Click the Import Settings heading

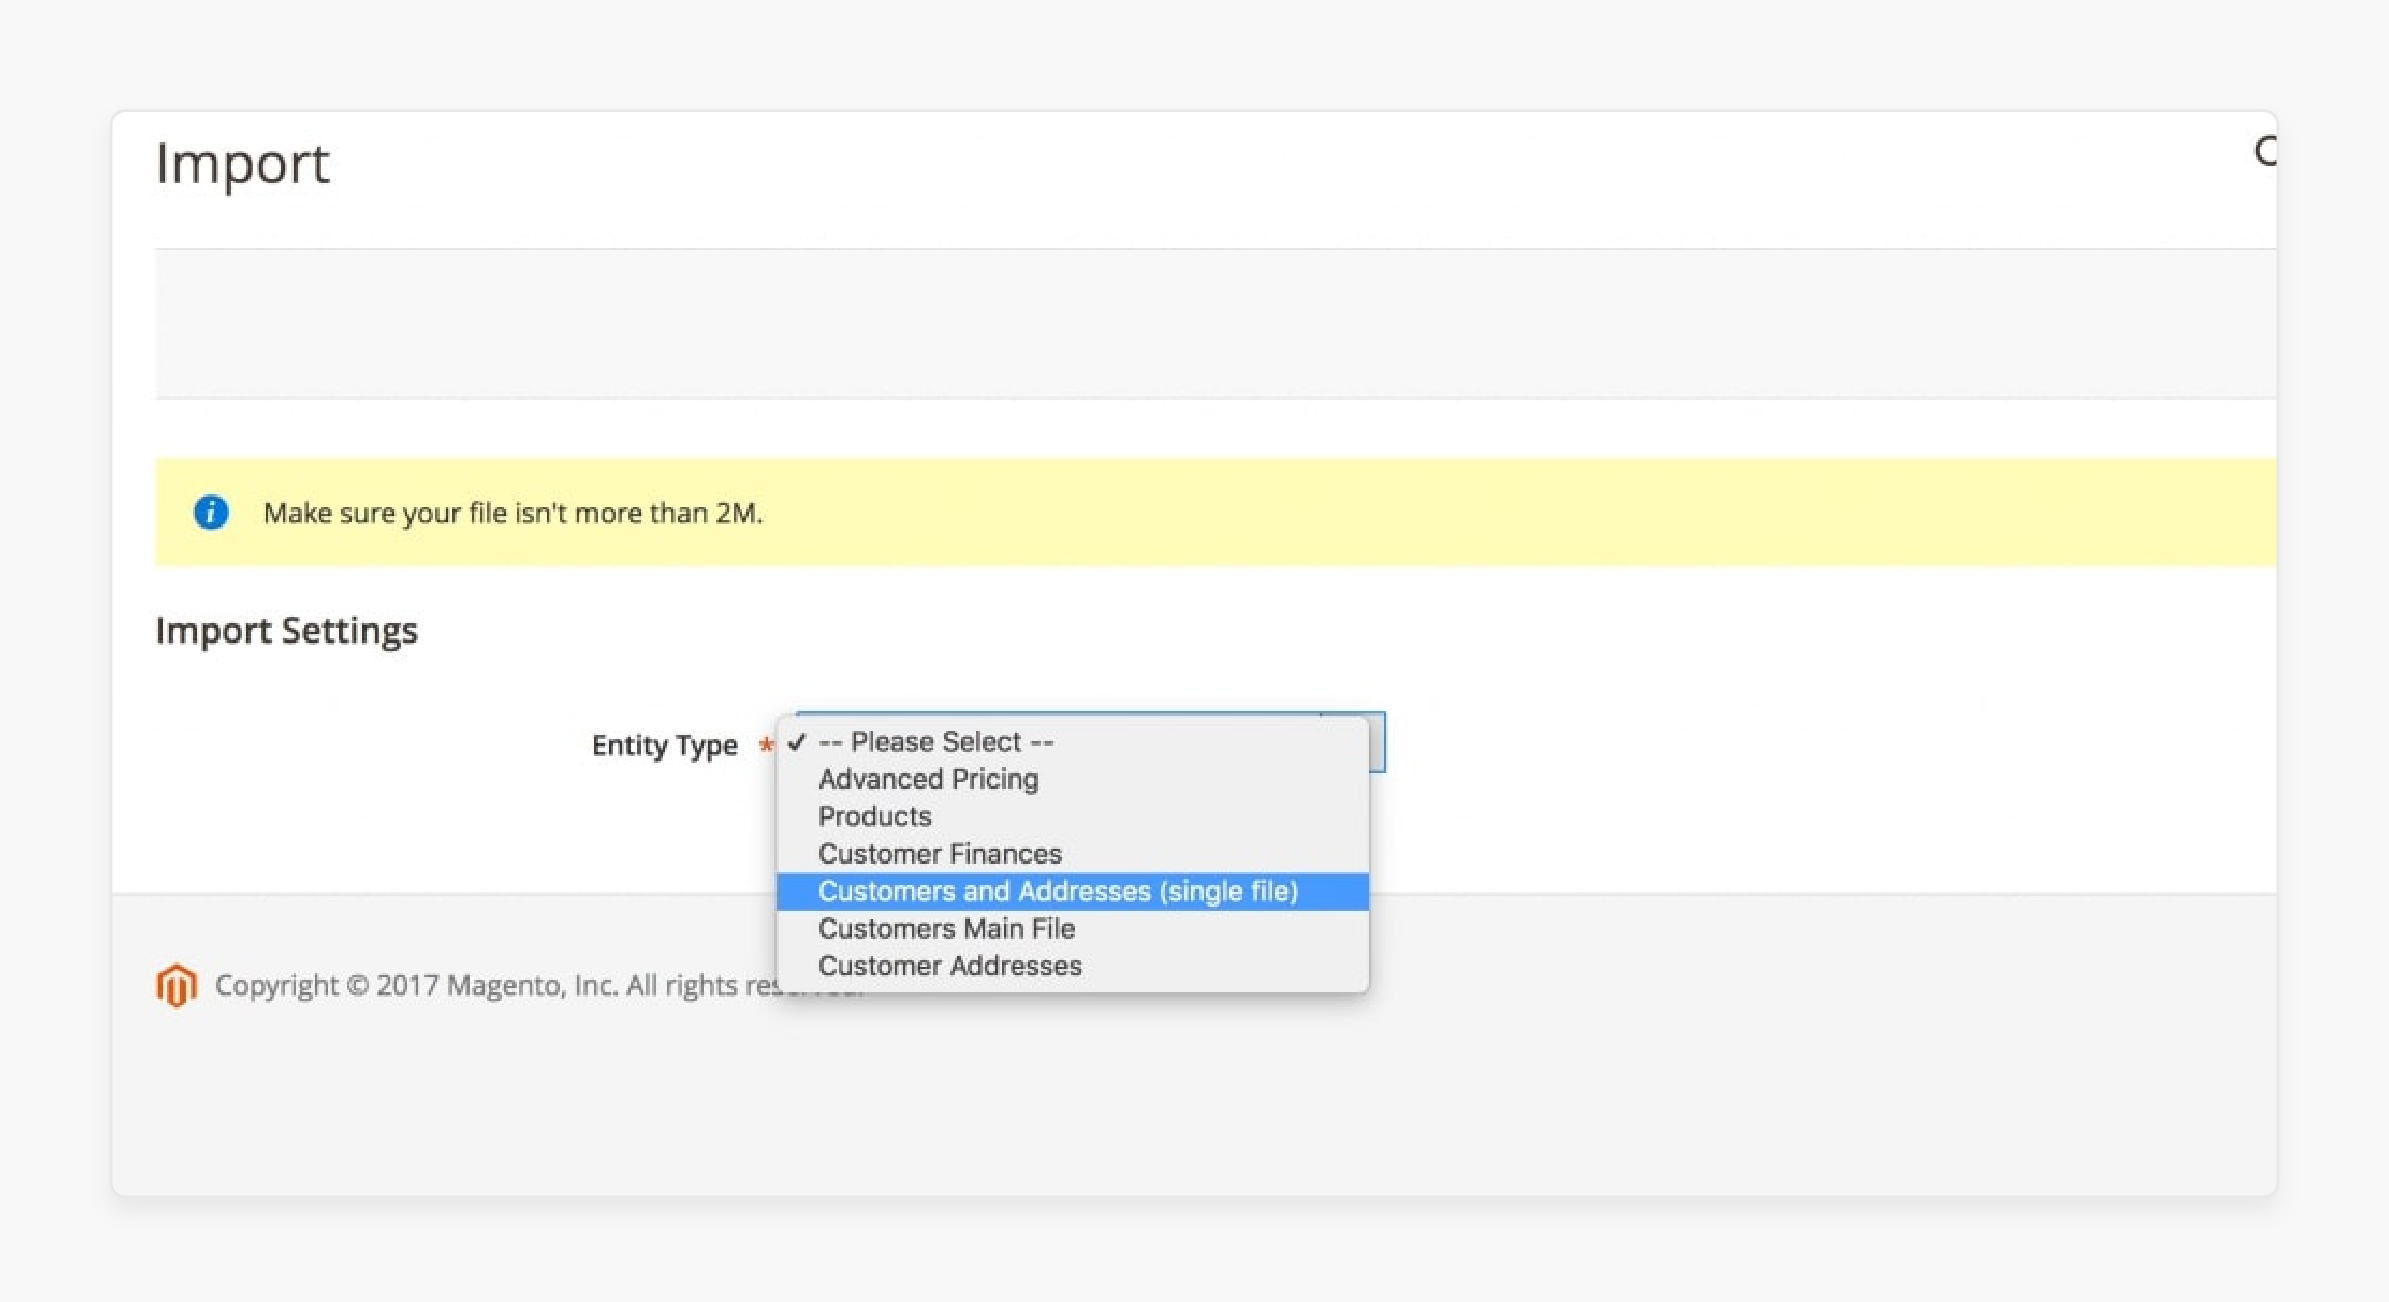point(287,631)
